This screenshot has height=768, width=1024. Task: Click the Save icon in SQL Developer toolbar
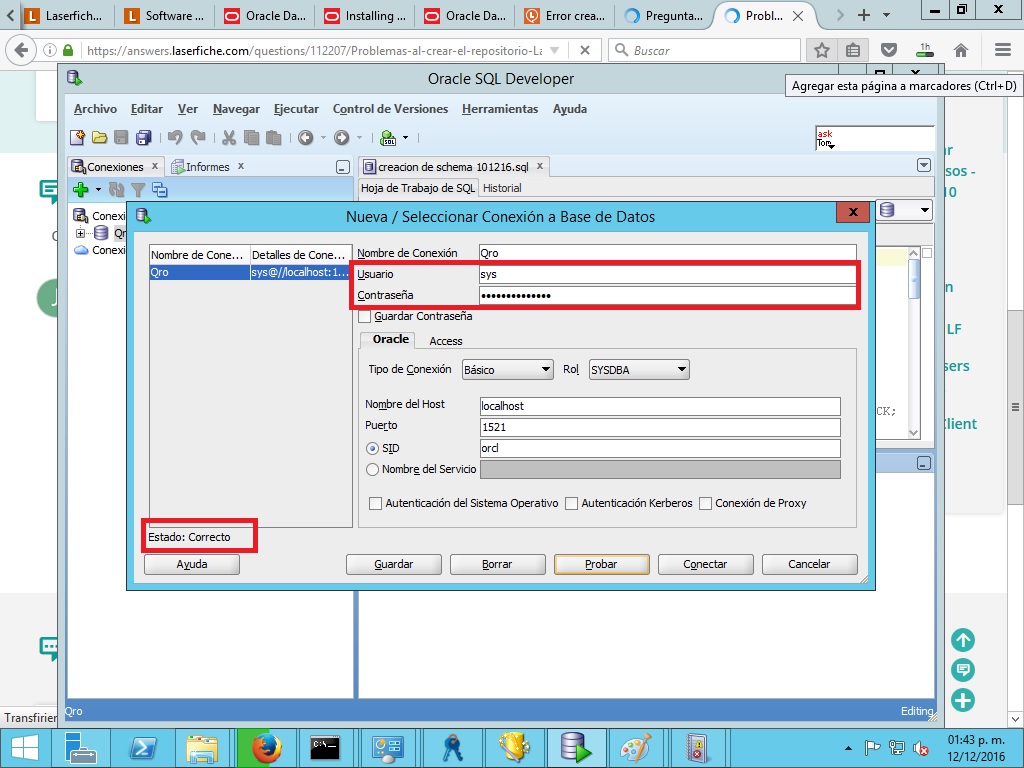point(121,137)
